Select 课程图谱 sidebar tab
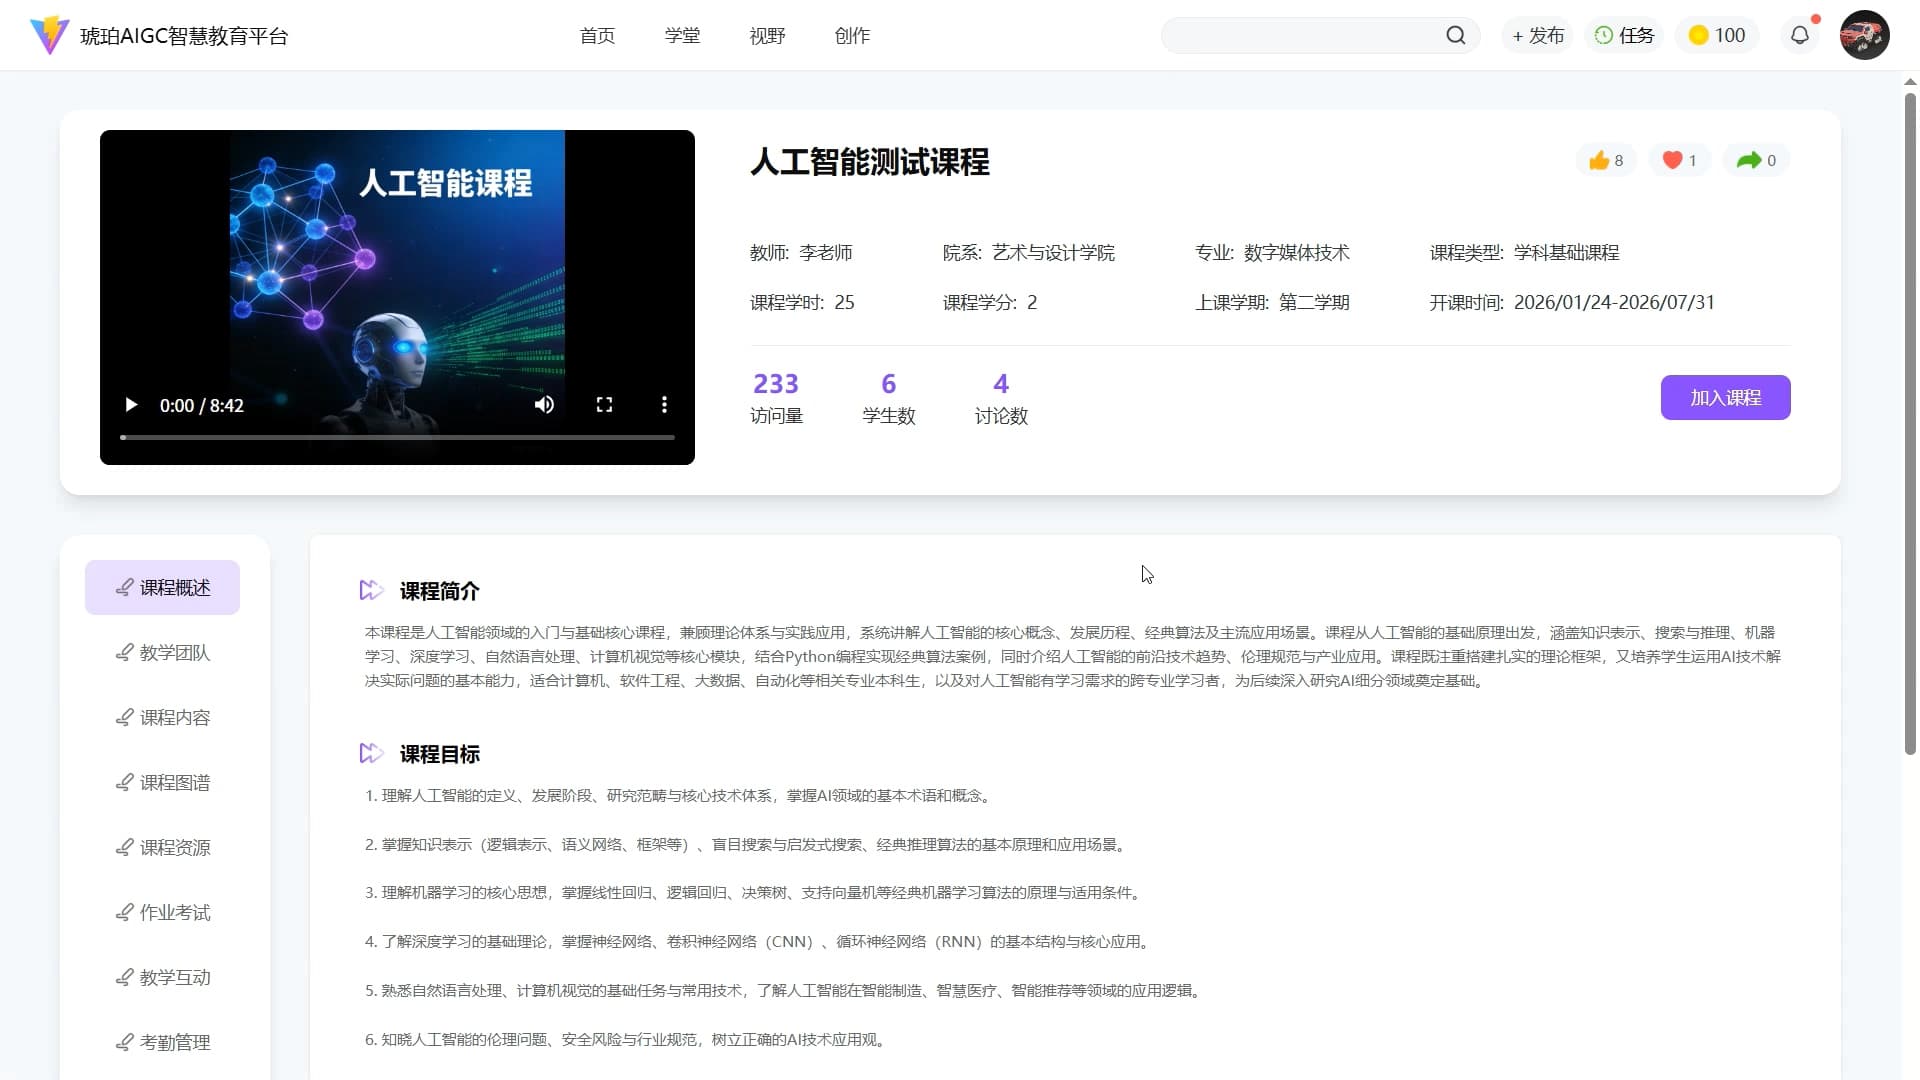The height and width of the screenshot is (1080, 1920). (x=162, y=783)
